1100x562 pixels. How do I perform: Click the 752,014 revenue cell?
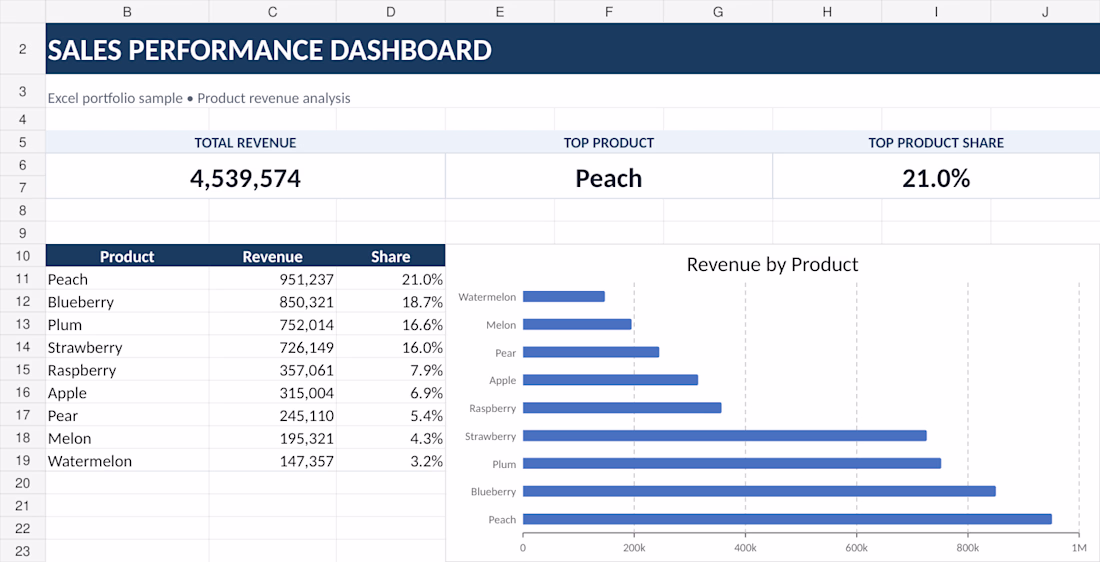click(x=272, y=324)
